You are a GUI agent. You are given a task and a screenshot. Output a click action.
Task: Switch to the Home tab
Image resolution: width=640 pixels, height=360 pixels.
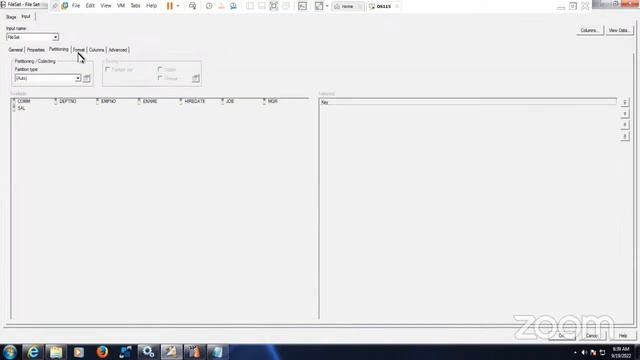347,6
